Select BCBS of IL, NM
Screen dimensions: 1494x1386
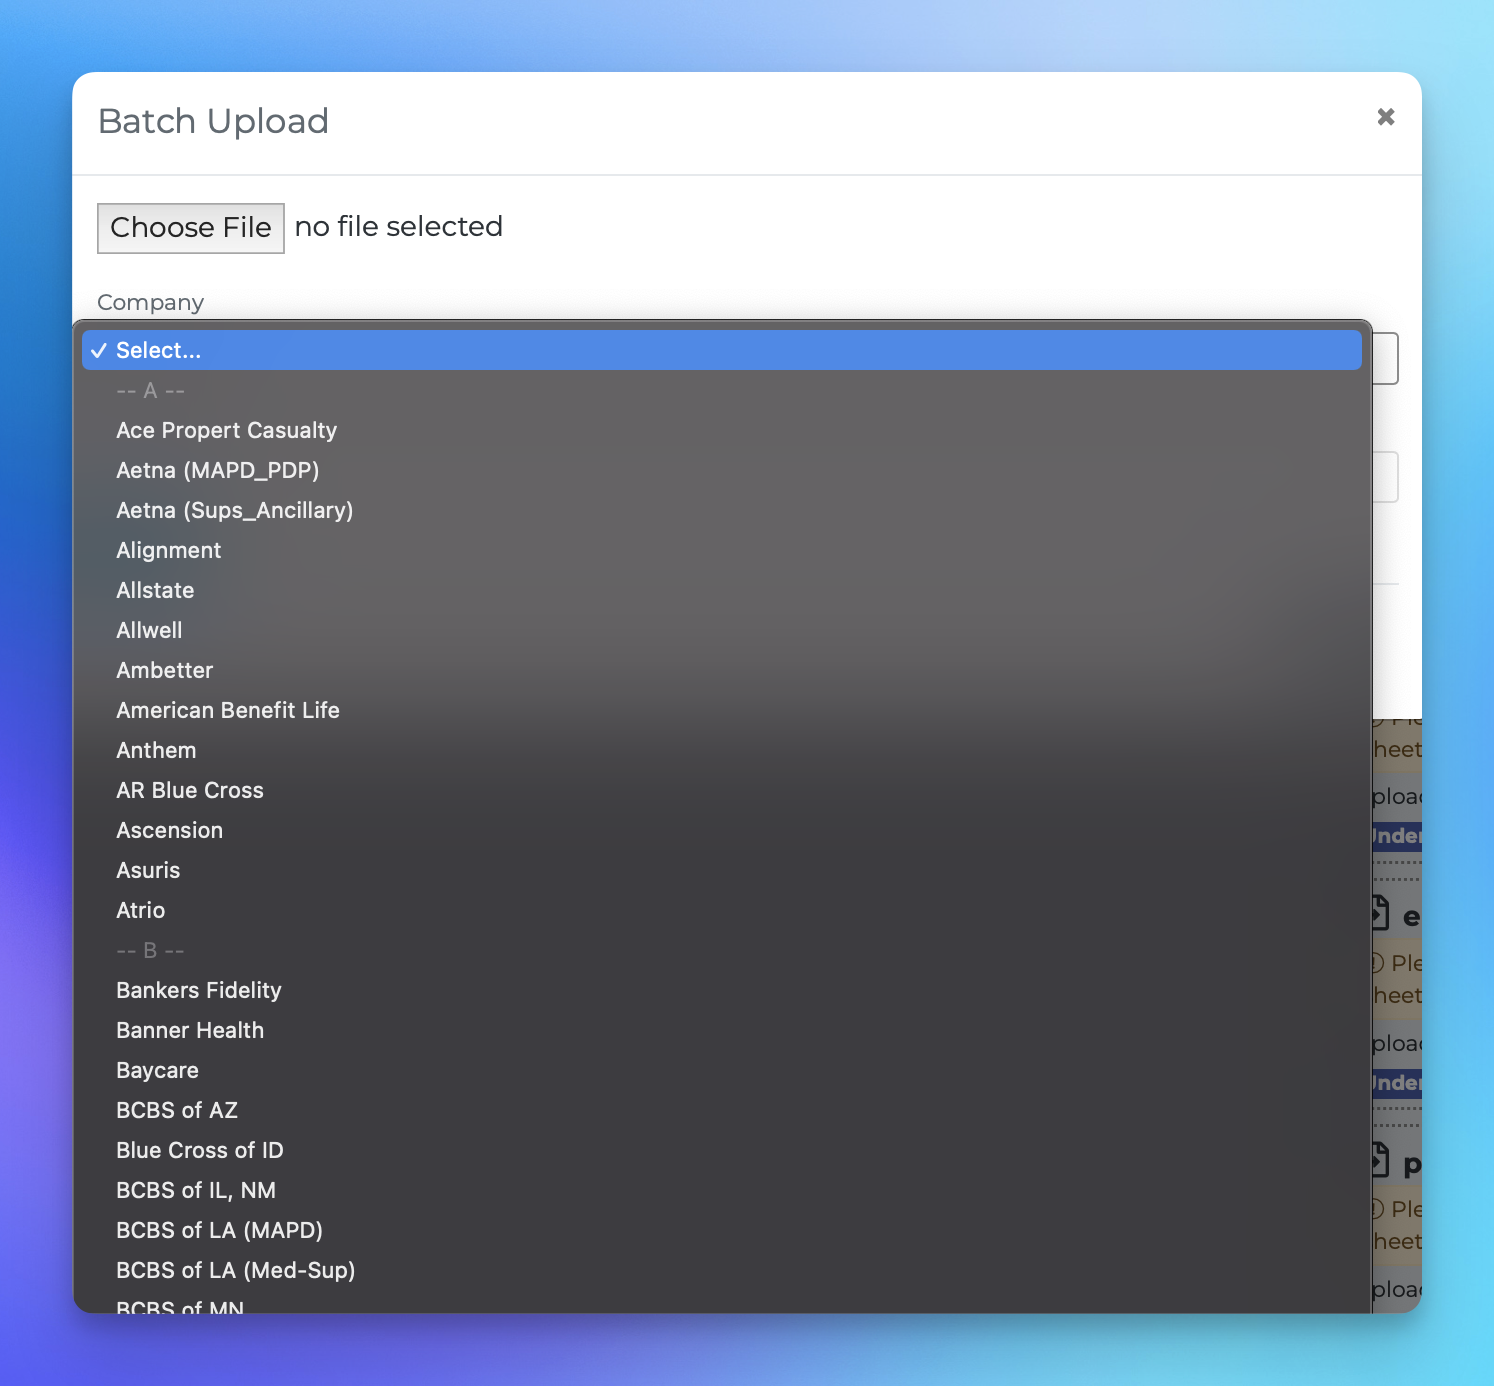722,1190
